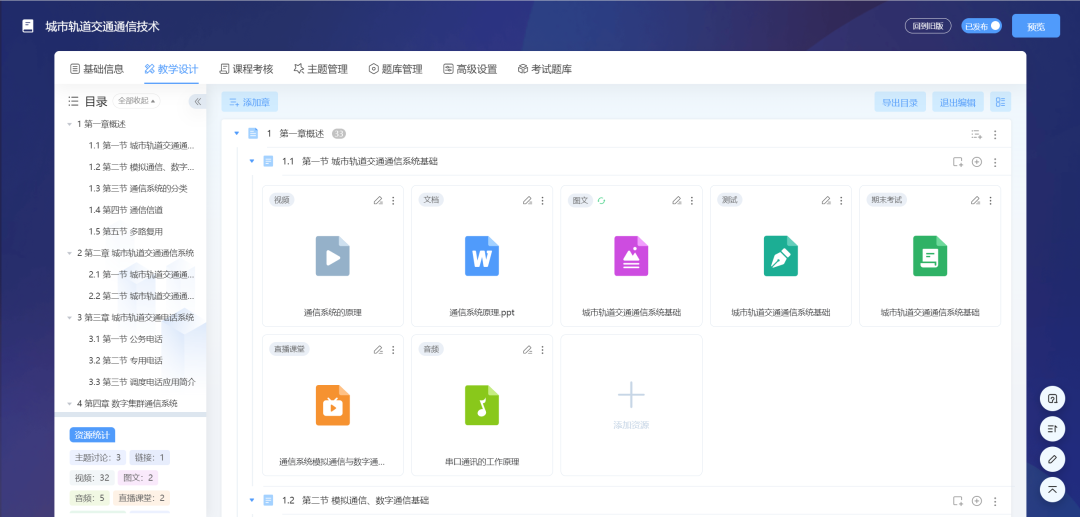Click the plus circle icon on section 1.1
This screenshot has height=517, width=1080.
point(977,162)
